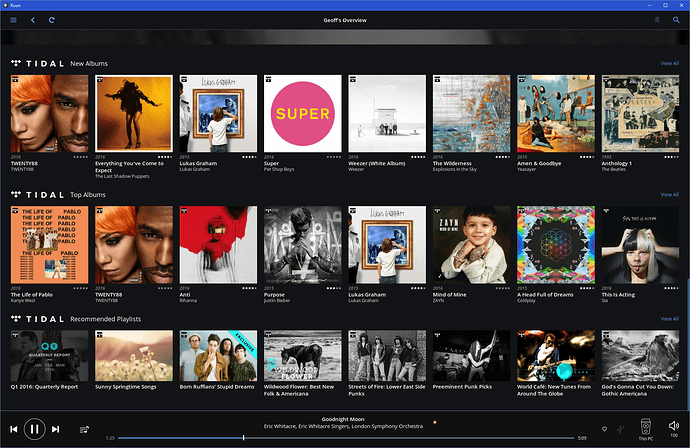Open Sunny Springtime Songs playlist

(134, 356)
